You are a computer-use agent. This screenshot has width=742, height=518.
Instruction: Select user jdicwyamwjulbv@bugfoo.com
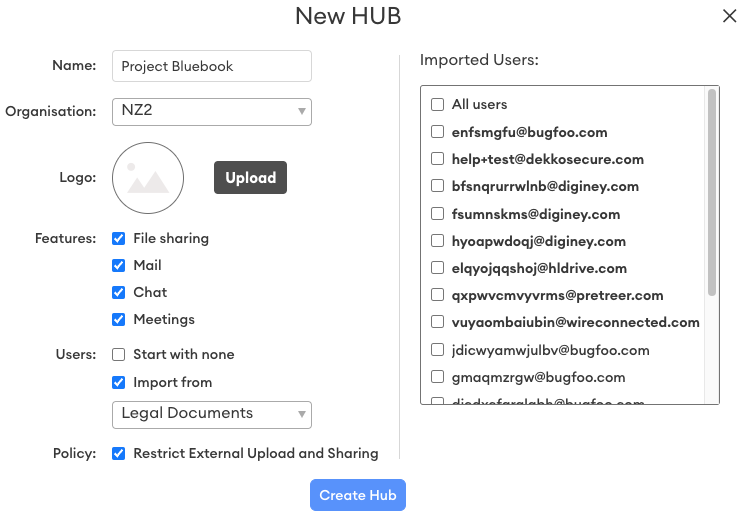pos(437,350)
